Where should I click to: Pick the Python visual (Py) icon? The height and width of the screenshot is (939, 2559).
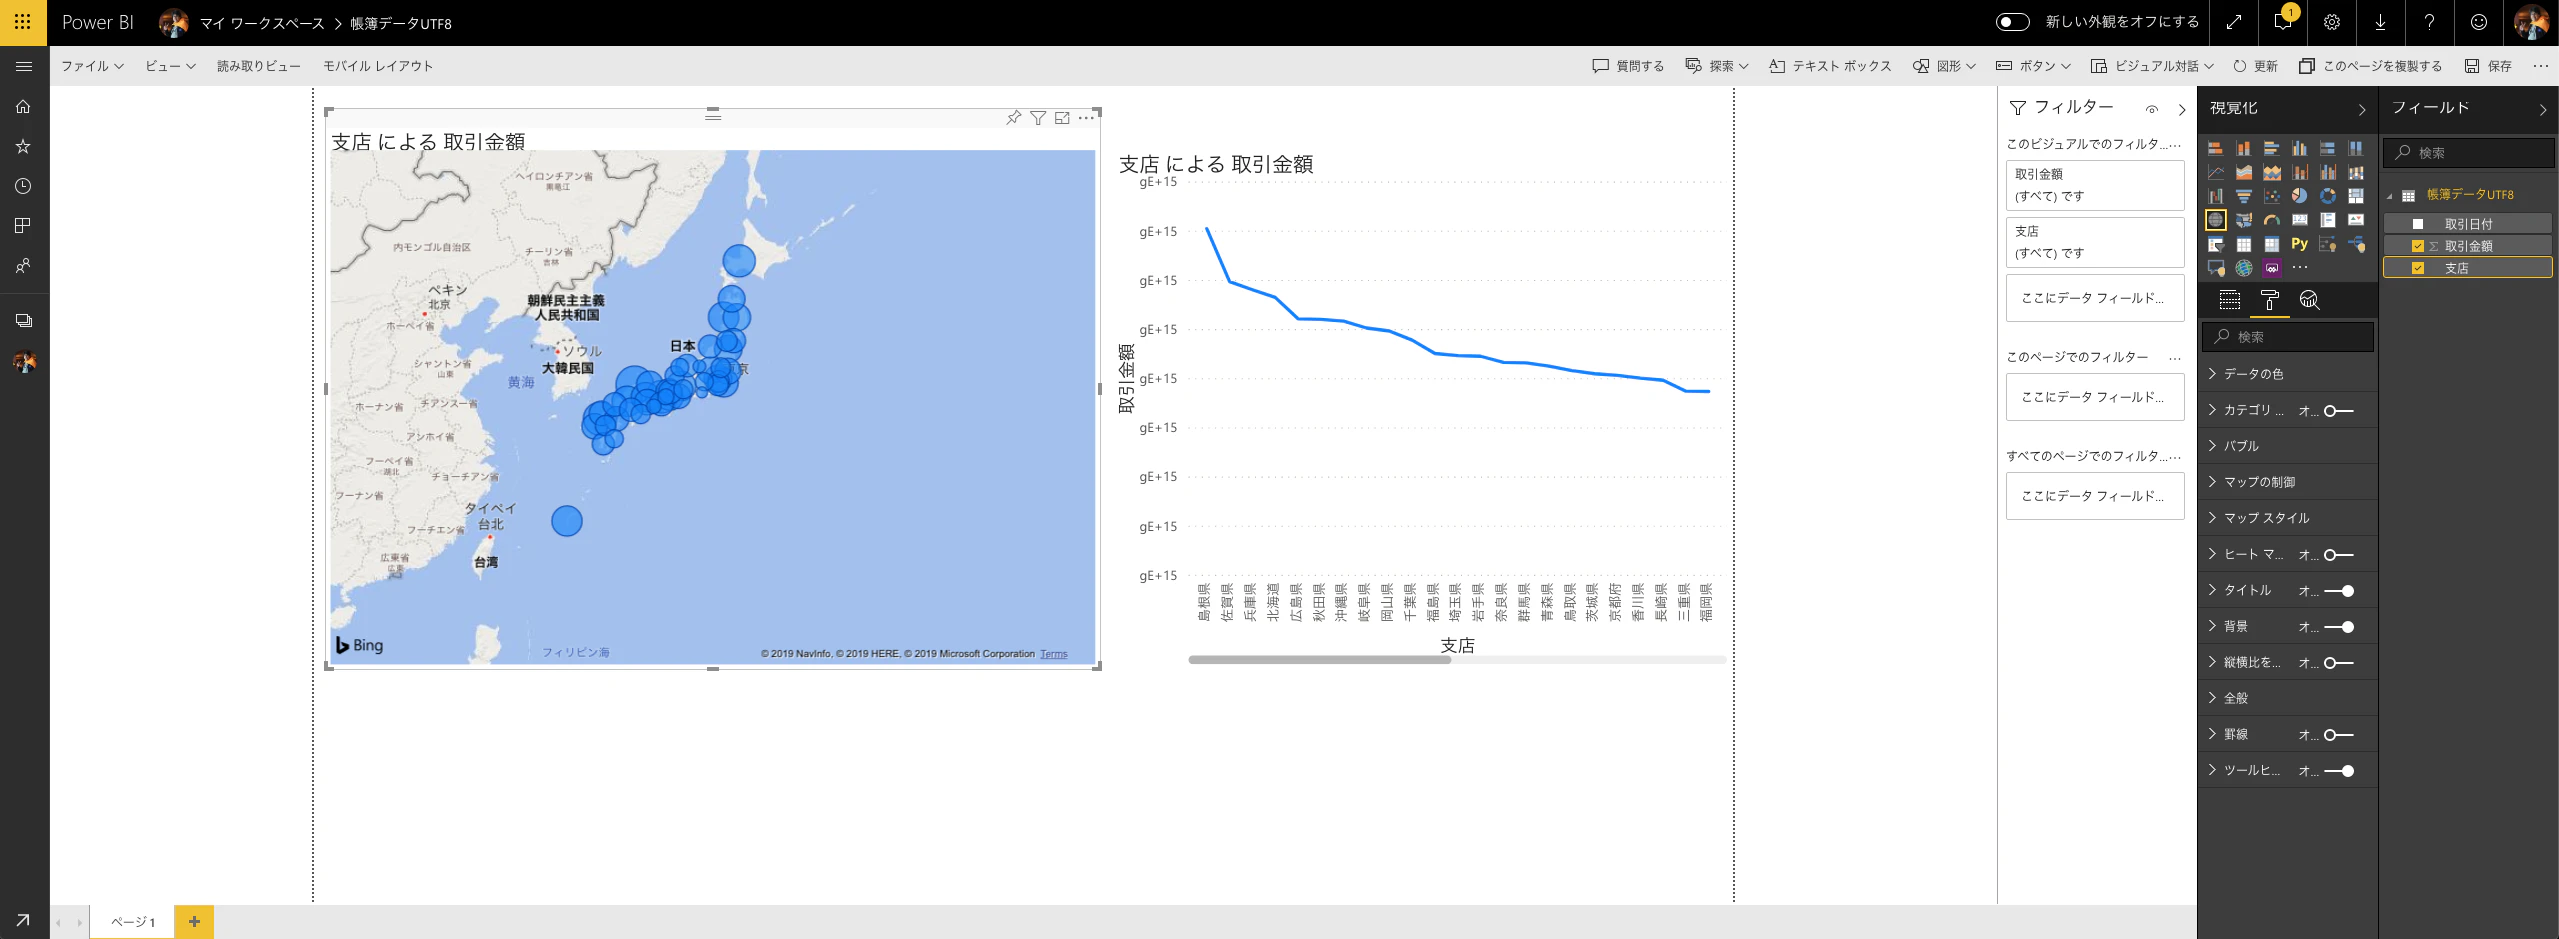pos(2300,244)
